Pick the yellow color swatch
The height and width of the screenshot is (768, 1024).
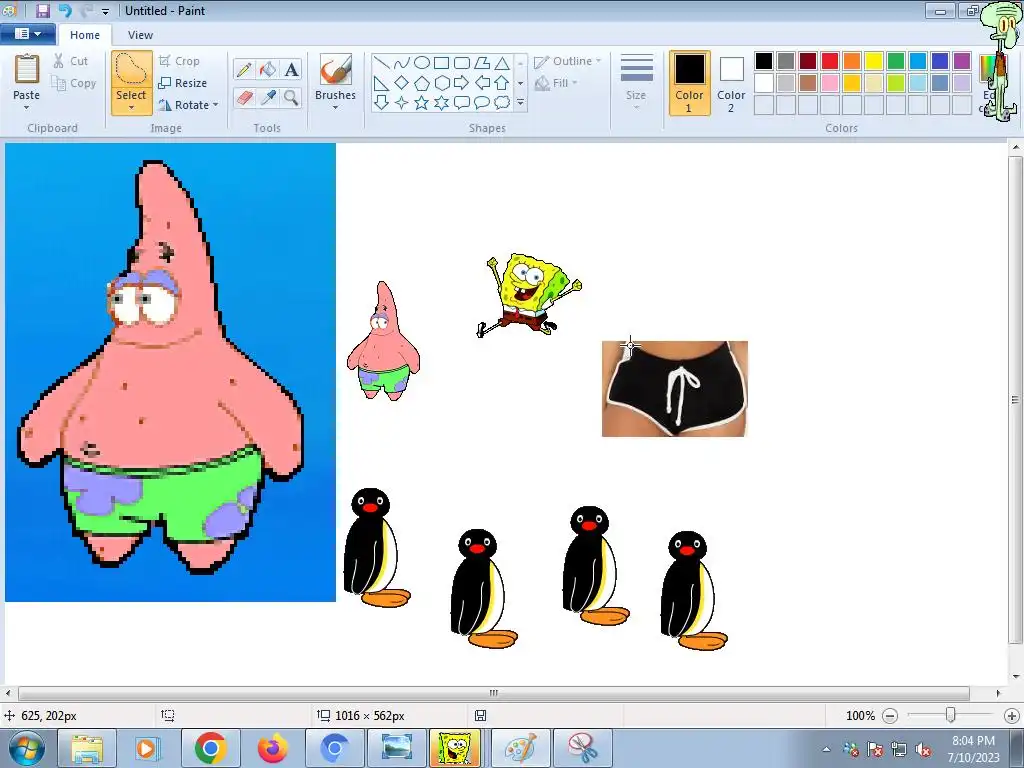point(874,61)
